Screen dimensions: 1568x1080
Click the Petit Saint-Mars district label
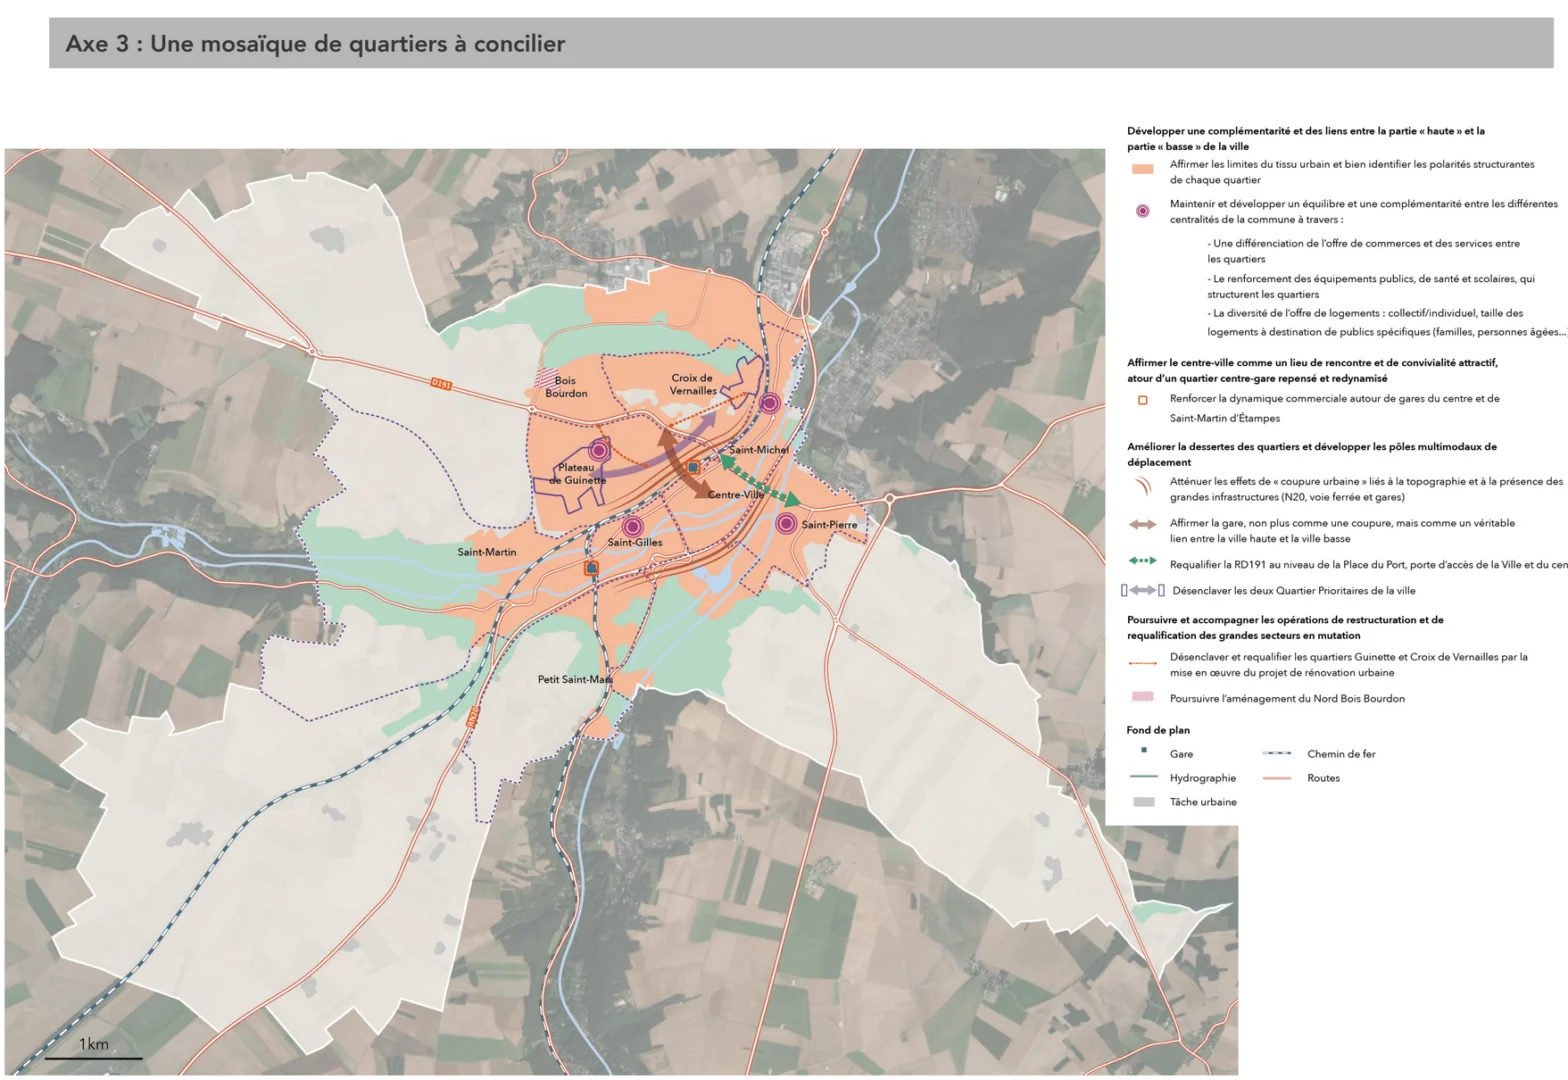[575, 680]
